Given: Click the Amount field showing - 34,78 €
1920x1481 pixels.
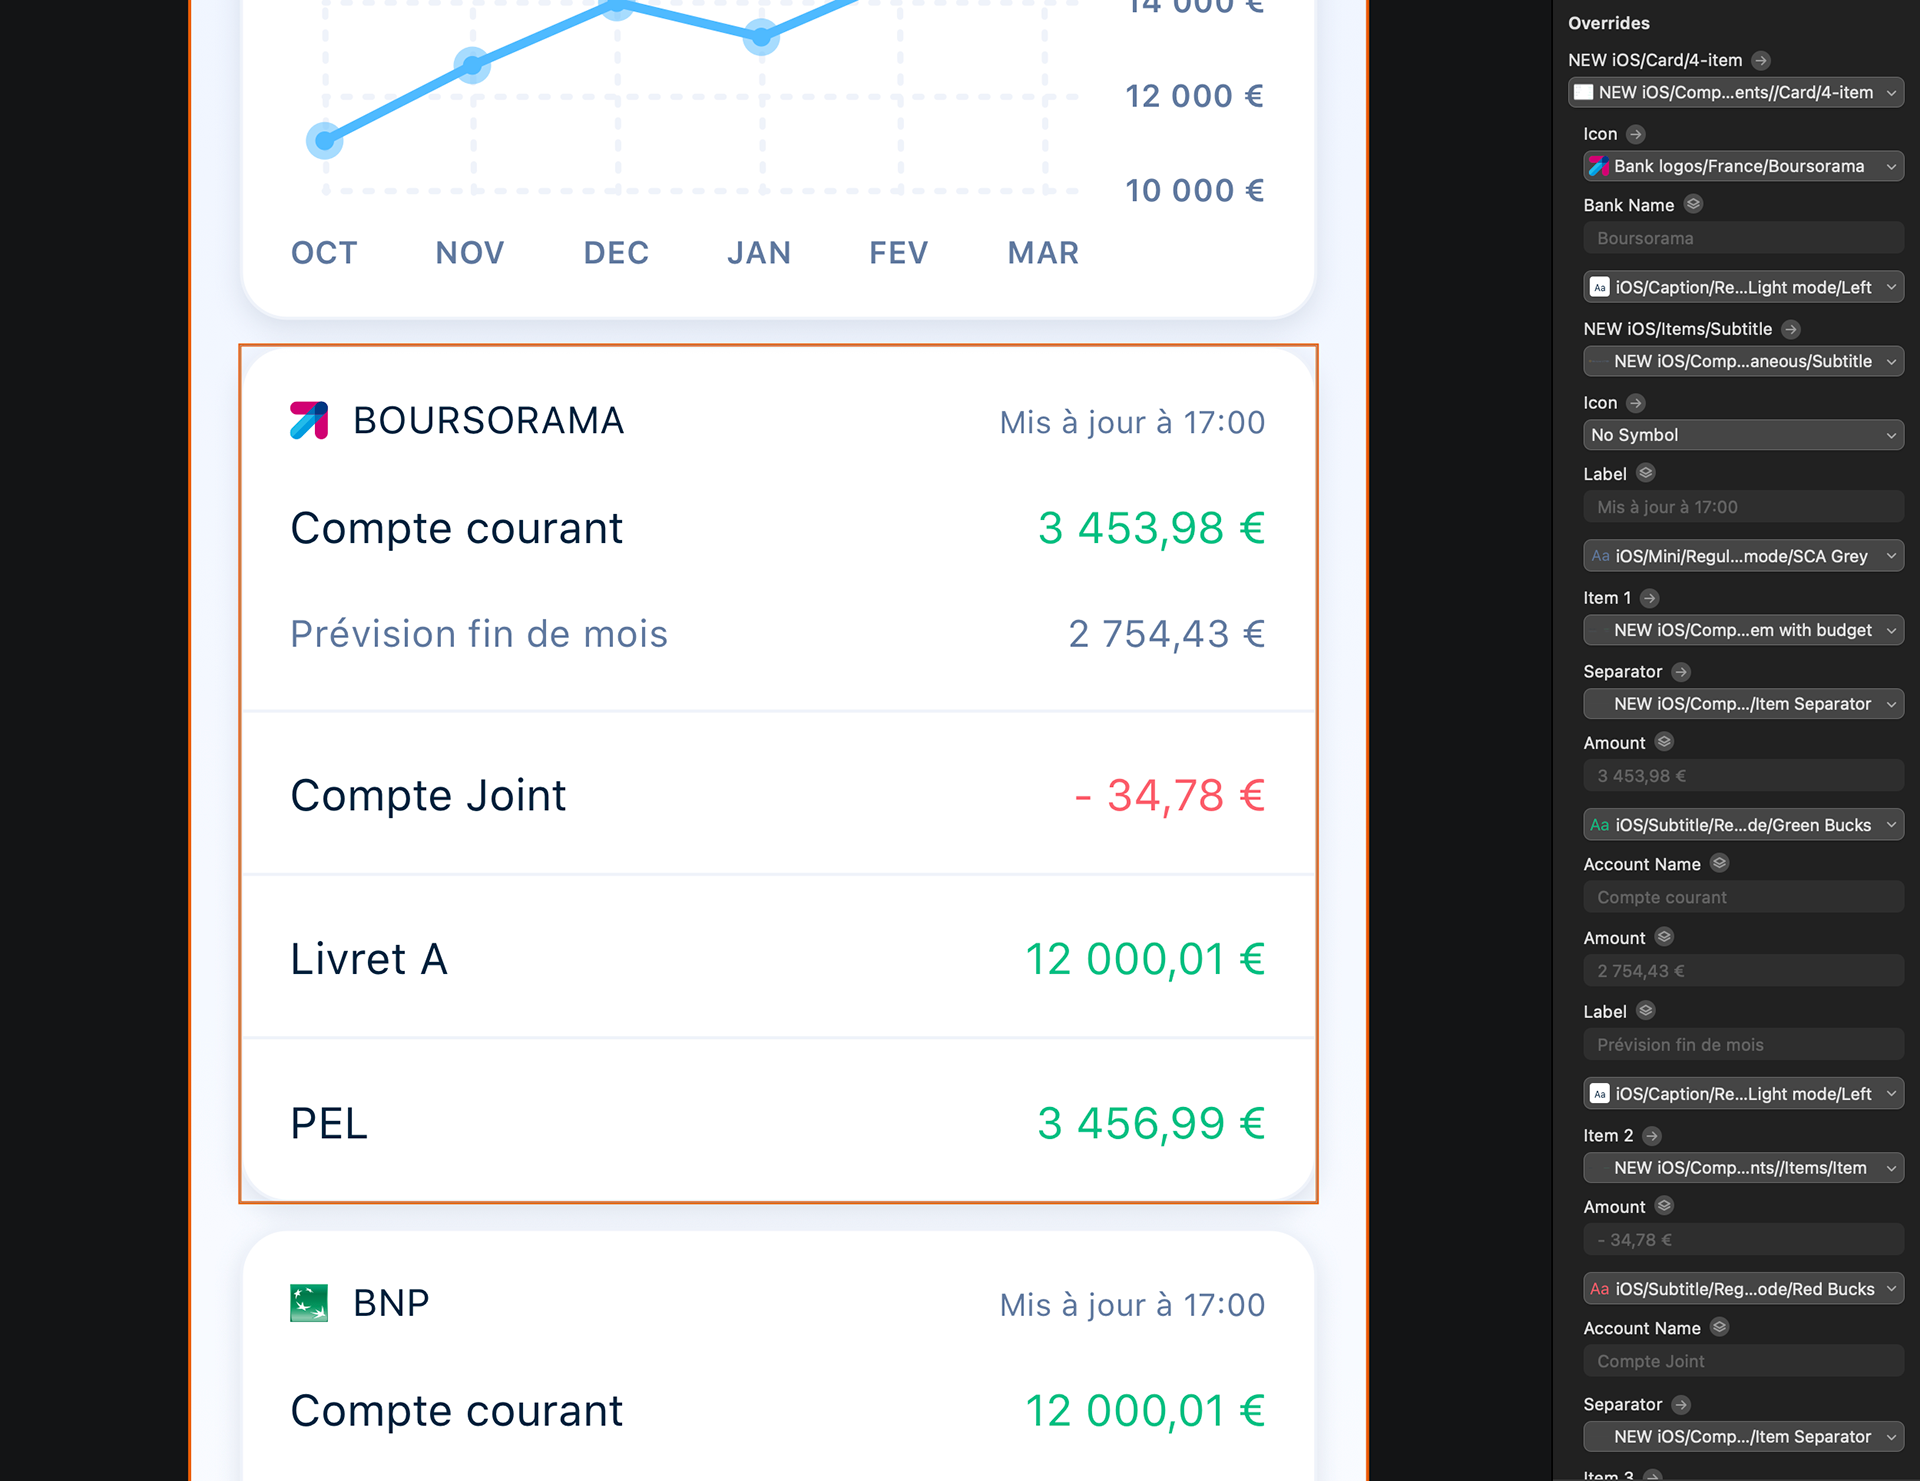Looking at the screenshot, I should point(1743,1240).
